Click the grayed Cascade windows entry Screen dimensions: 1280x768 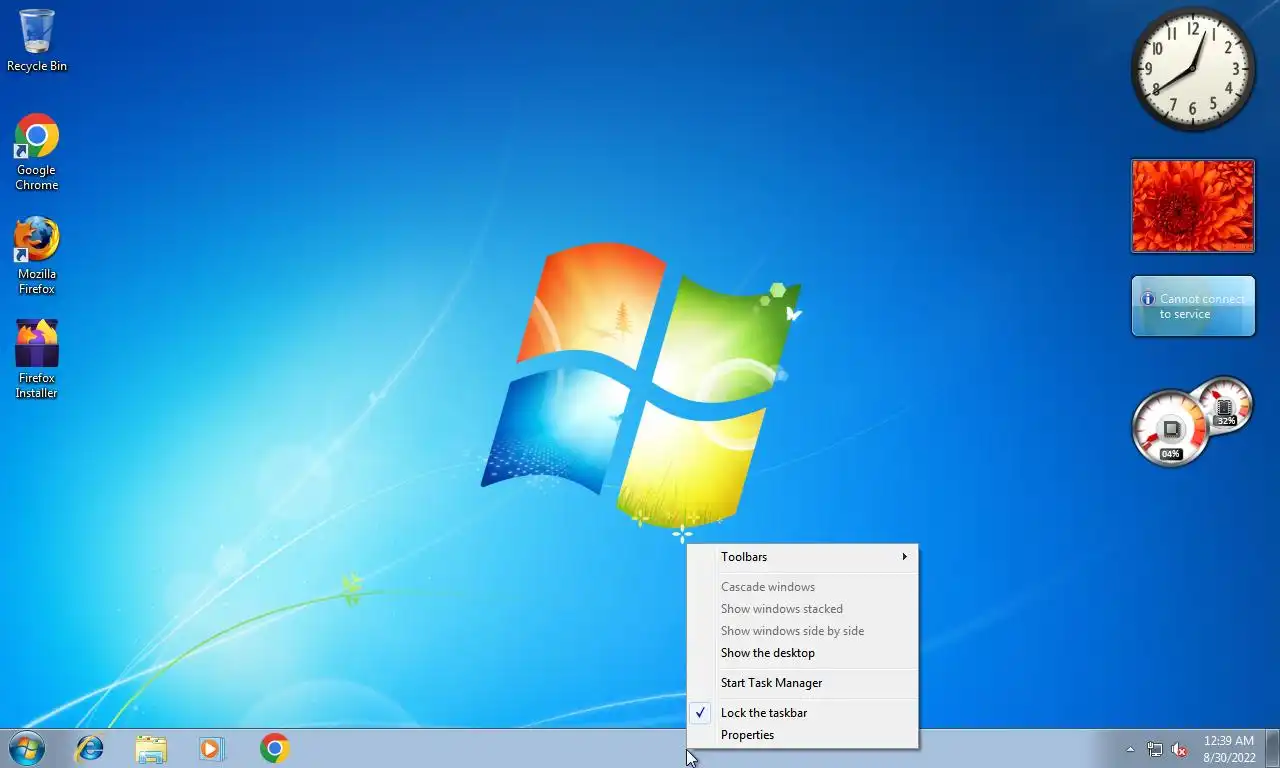point(802,587)
